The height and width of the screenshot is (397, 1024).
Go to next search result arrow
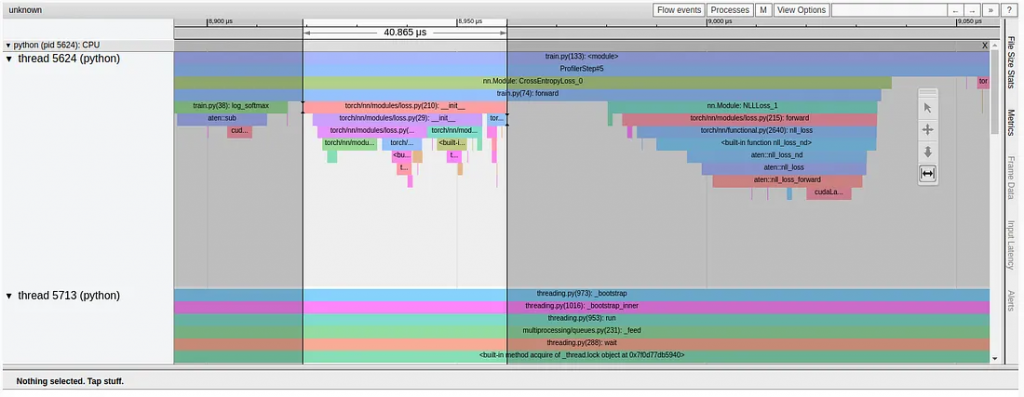coord(972,10)
